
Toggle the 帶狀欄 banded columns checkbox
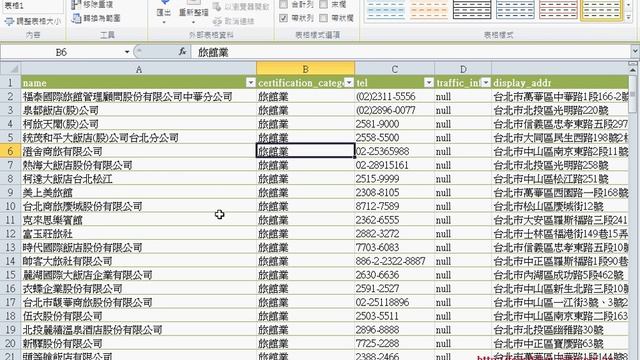(323, 18)
